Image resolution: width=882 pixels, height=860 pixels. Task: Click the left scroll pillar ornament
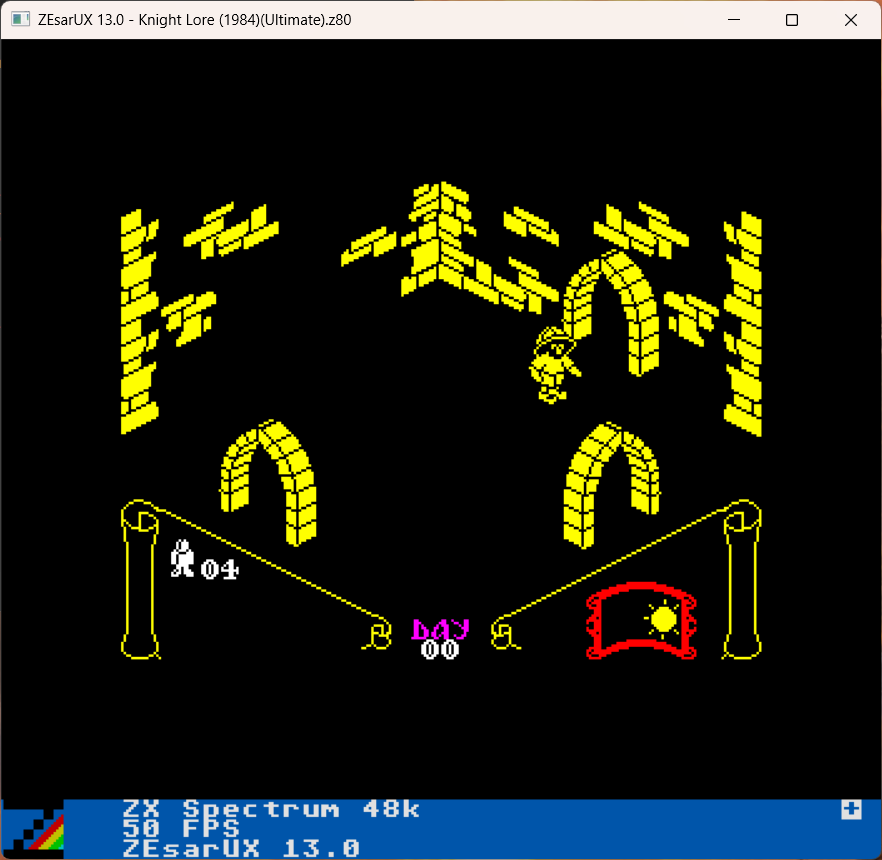tap(140, 579)
